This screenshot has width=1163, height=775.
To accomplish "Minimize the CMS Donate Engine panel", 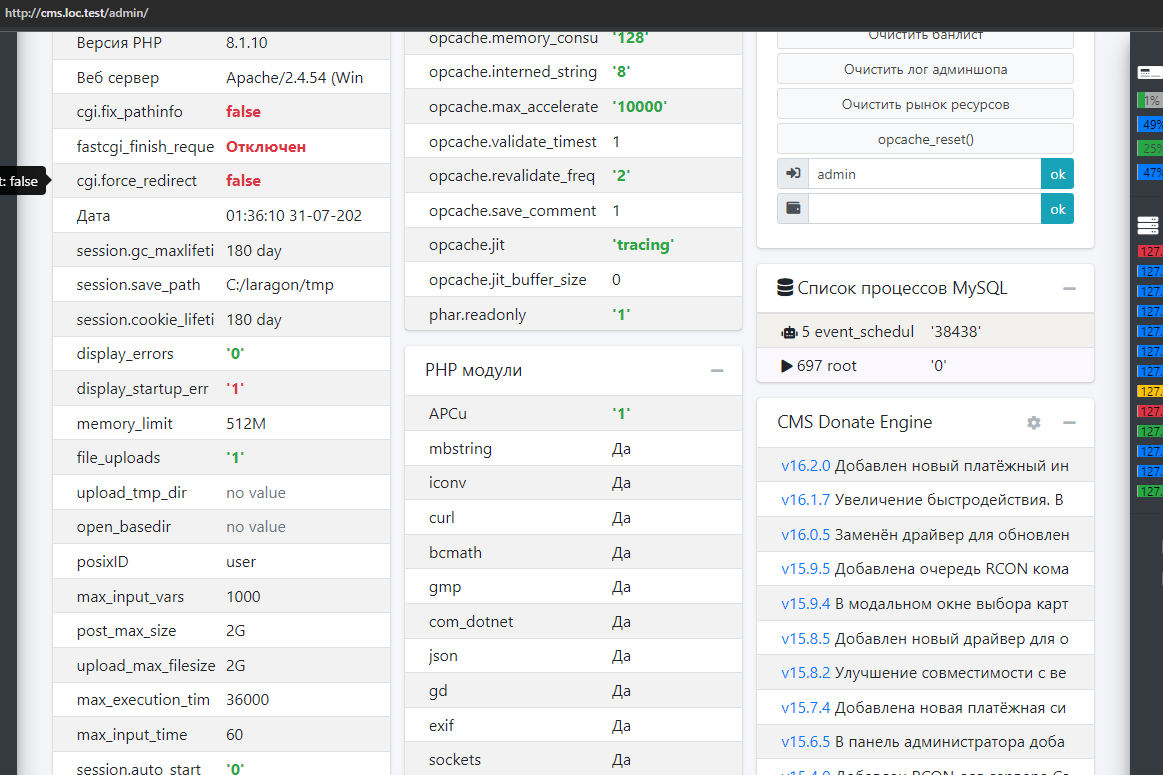I will point(1069,423).
